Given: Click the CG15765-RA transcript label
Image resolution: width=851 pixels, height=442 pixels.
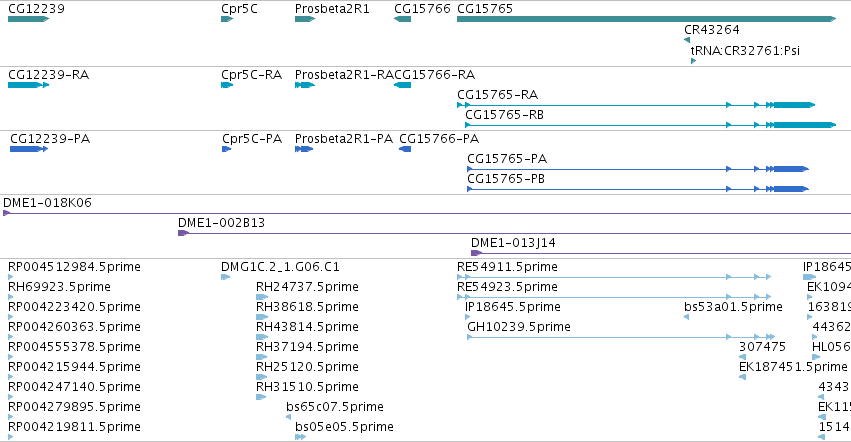Looking at the screenshot, I should click(498, 95).
